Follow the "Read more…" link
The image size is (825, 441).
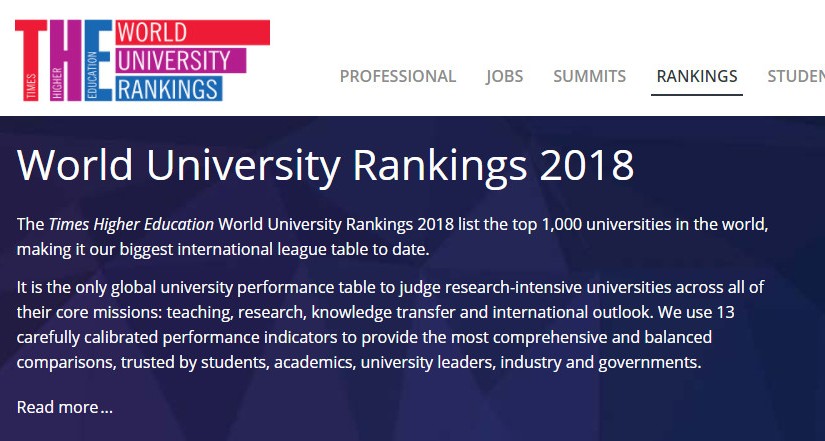65,407
